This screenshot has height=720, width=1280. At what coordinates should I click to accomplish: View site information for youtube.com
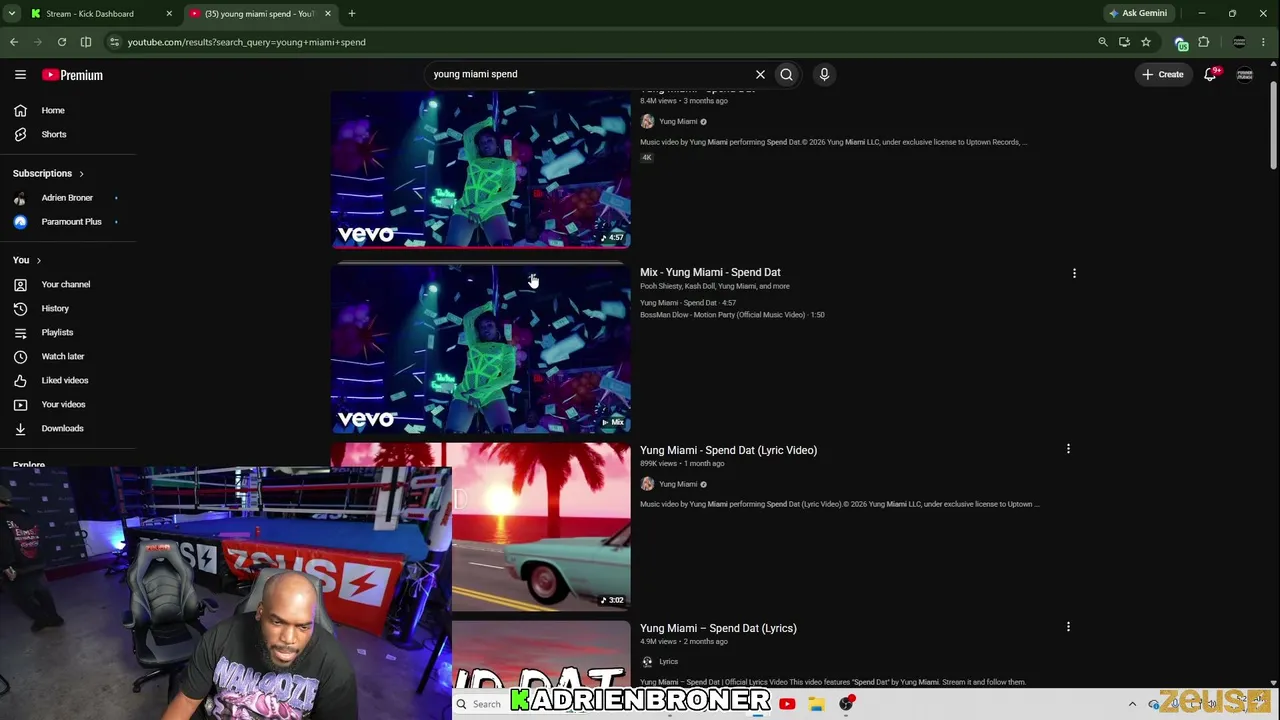point(115,42)
